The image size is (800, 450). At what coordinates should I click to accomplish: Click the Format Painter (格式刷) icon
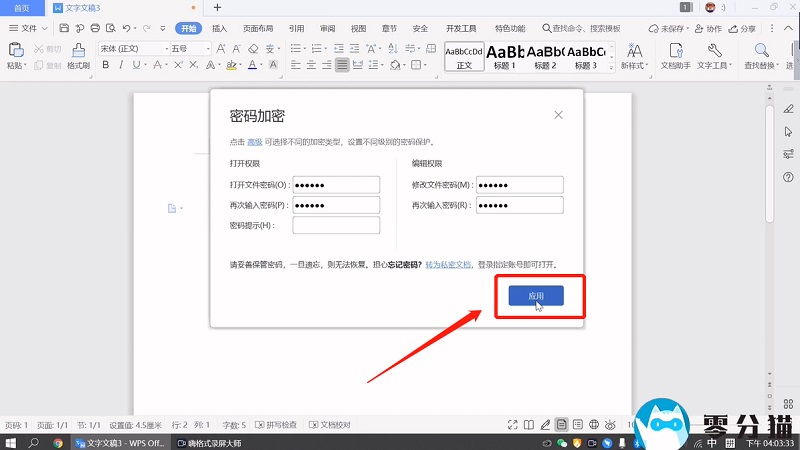(x=78, y=54)
